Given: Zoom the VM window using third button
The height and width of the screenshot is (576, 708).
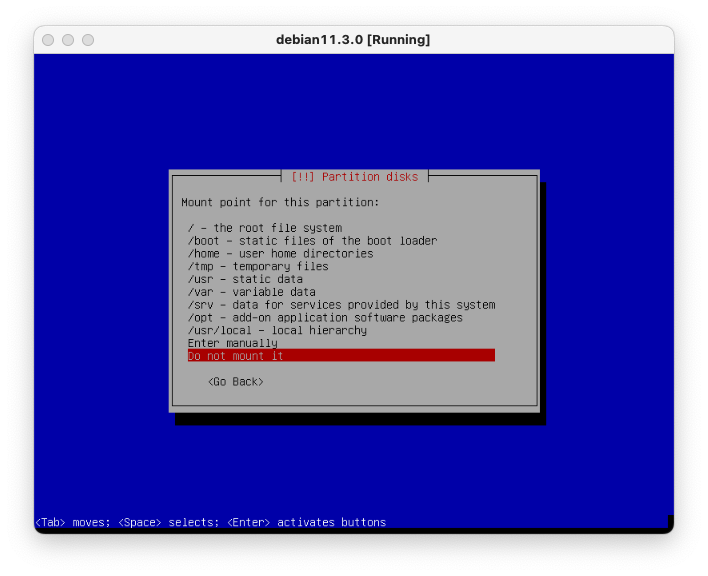Looking at the screenshot, I should 88,40.
